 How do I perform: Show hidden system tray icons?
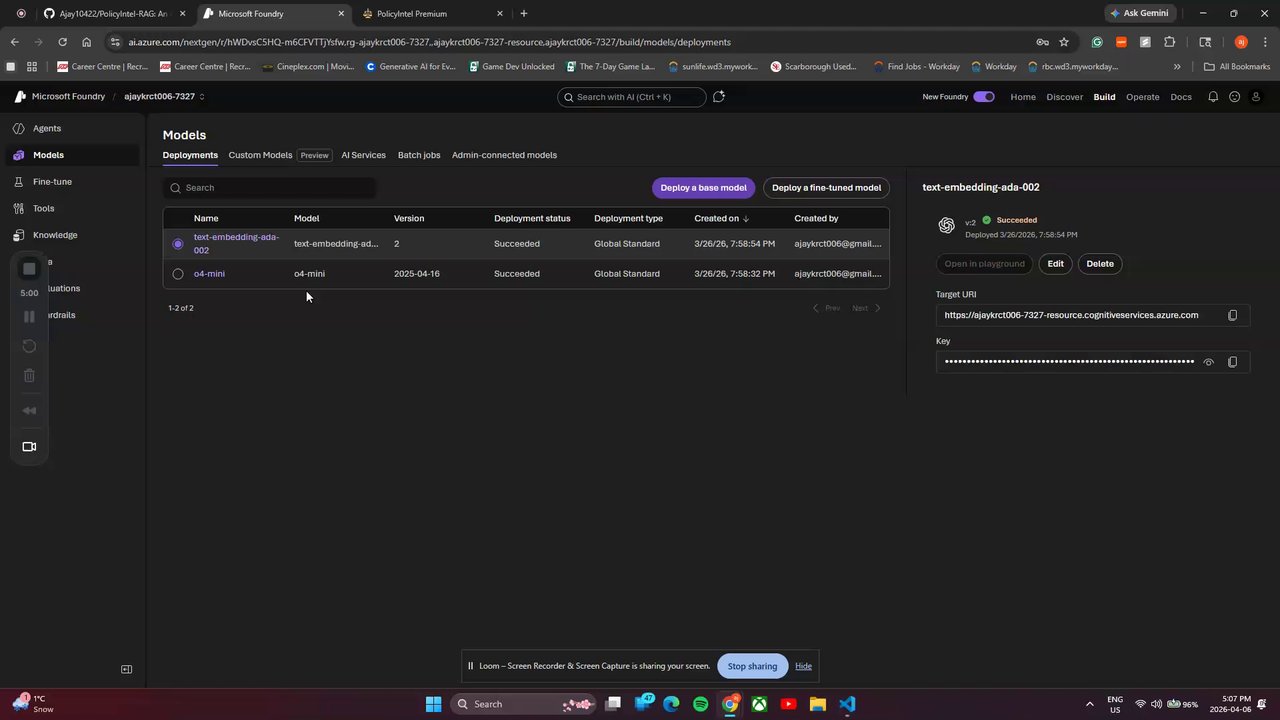tap(1090, 704)
